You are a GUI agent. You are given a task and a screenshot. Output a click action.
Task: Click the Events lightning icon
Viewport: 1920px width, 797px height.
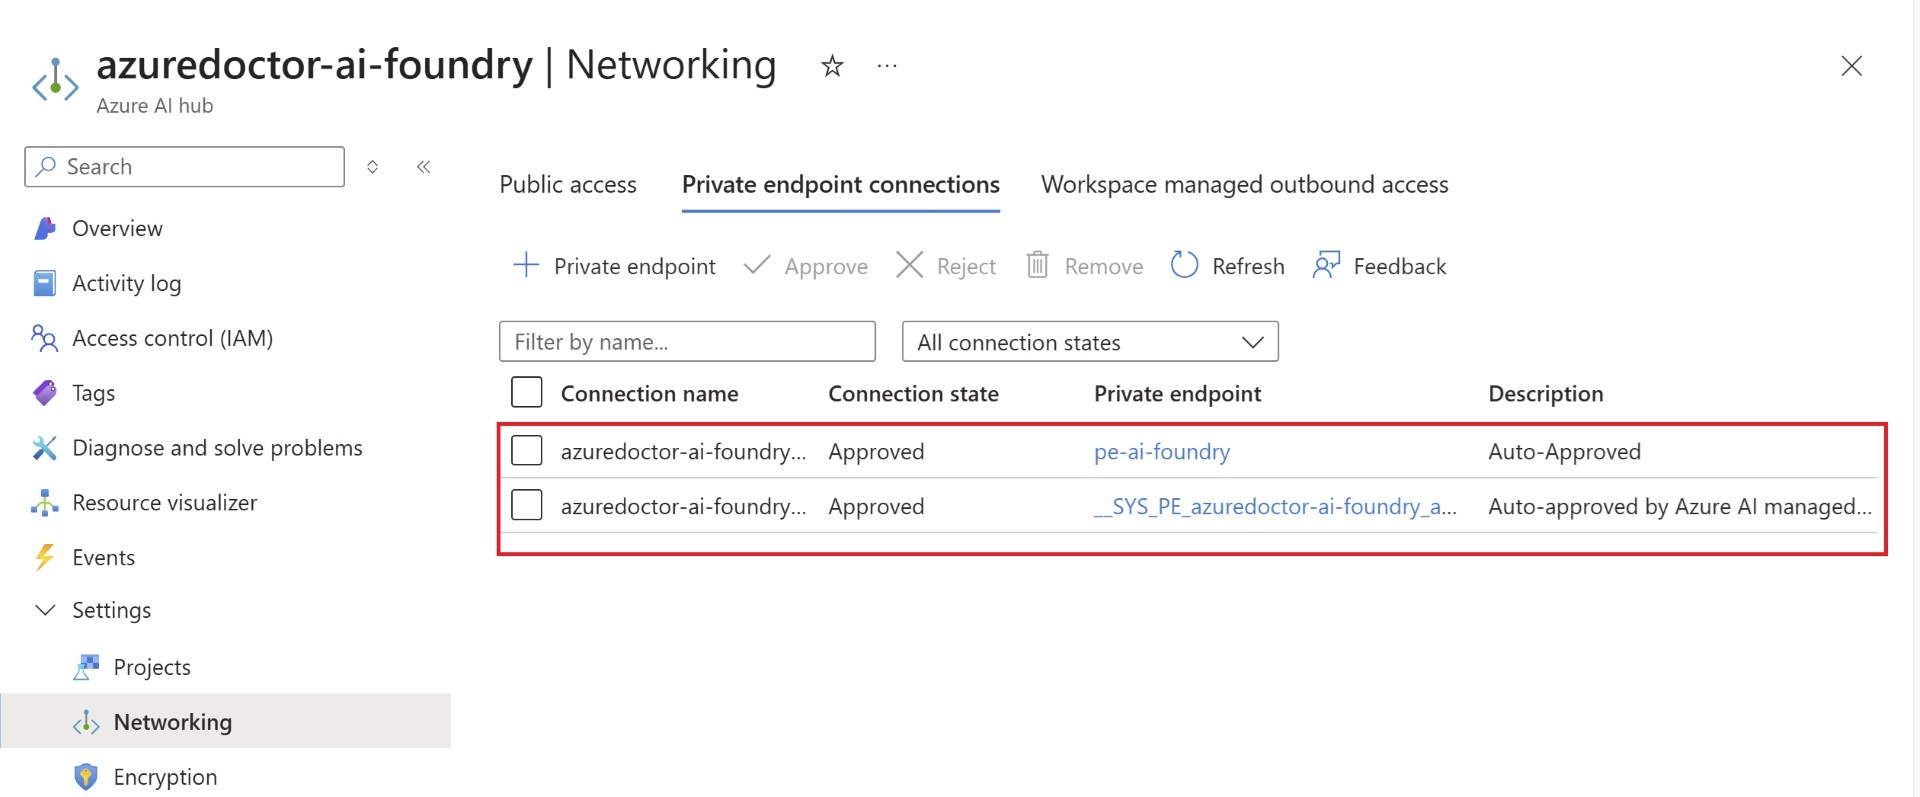coord(45,557)
